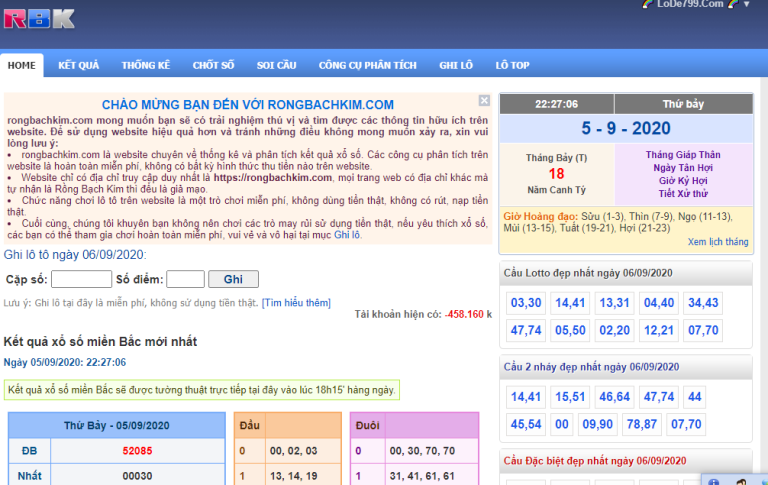Open the GHI LÔ menu
768x485 pixels.
[456, 65]
